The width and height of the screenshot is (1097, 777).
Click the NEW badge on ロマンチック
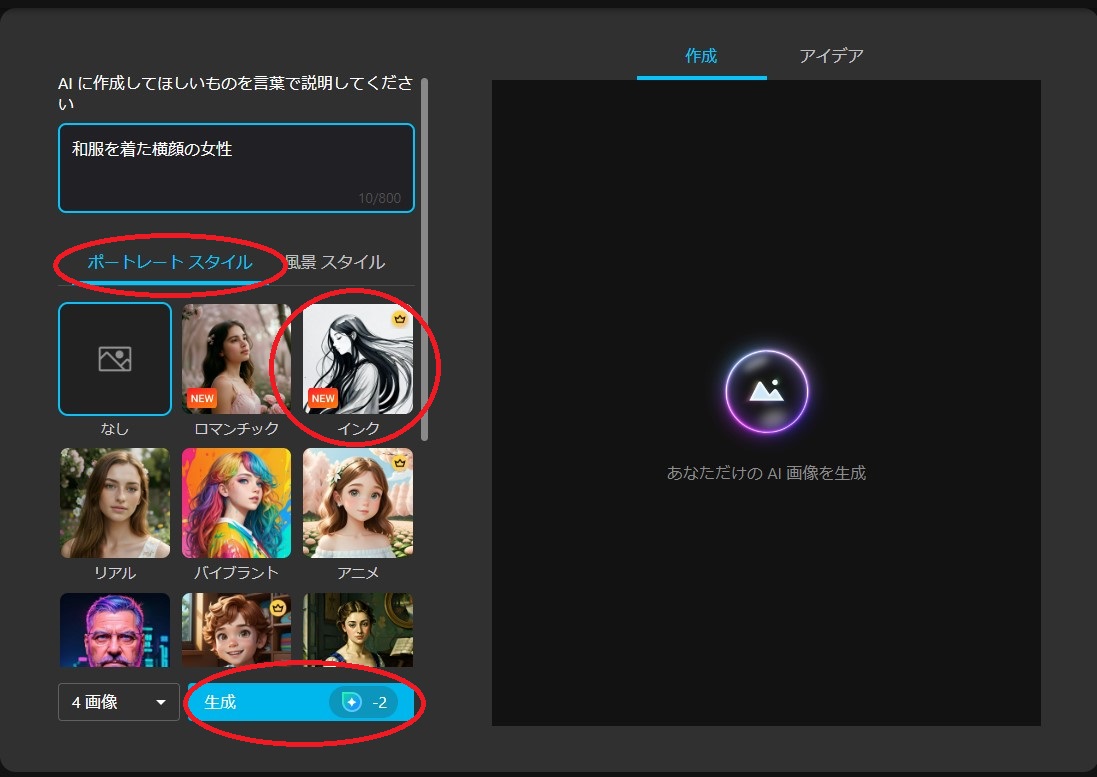click(x=202, y=398)
